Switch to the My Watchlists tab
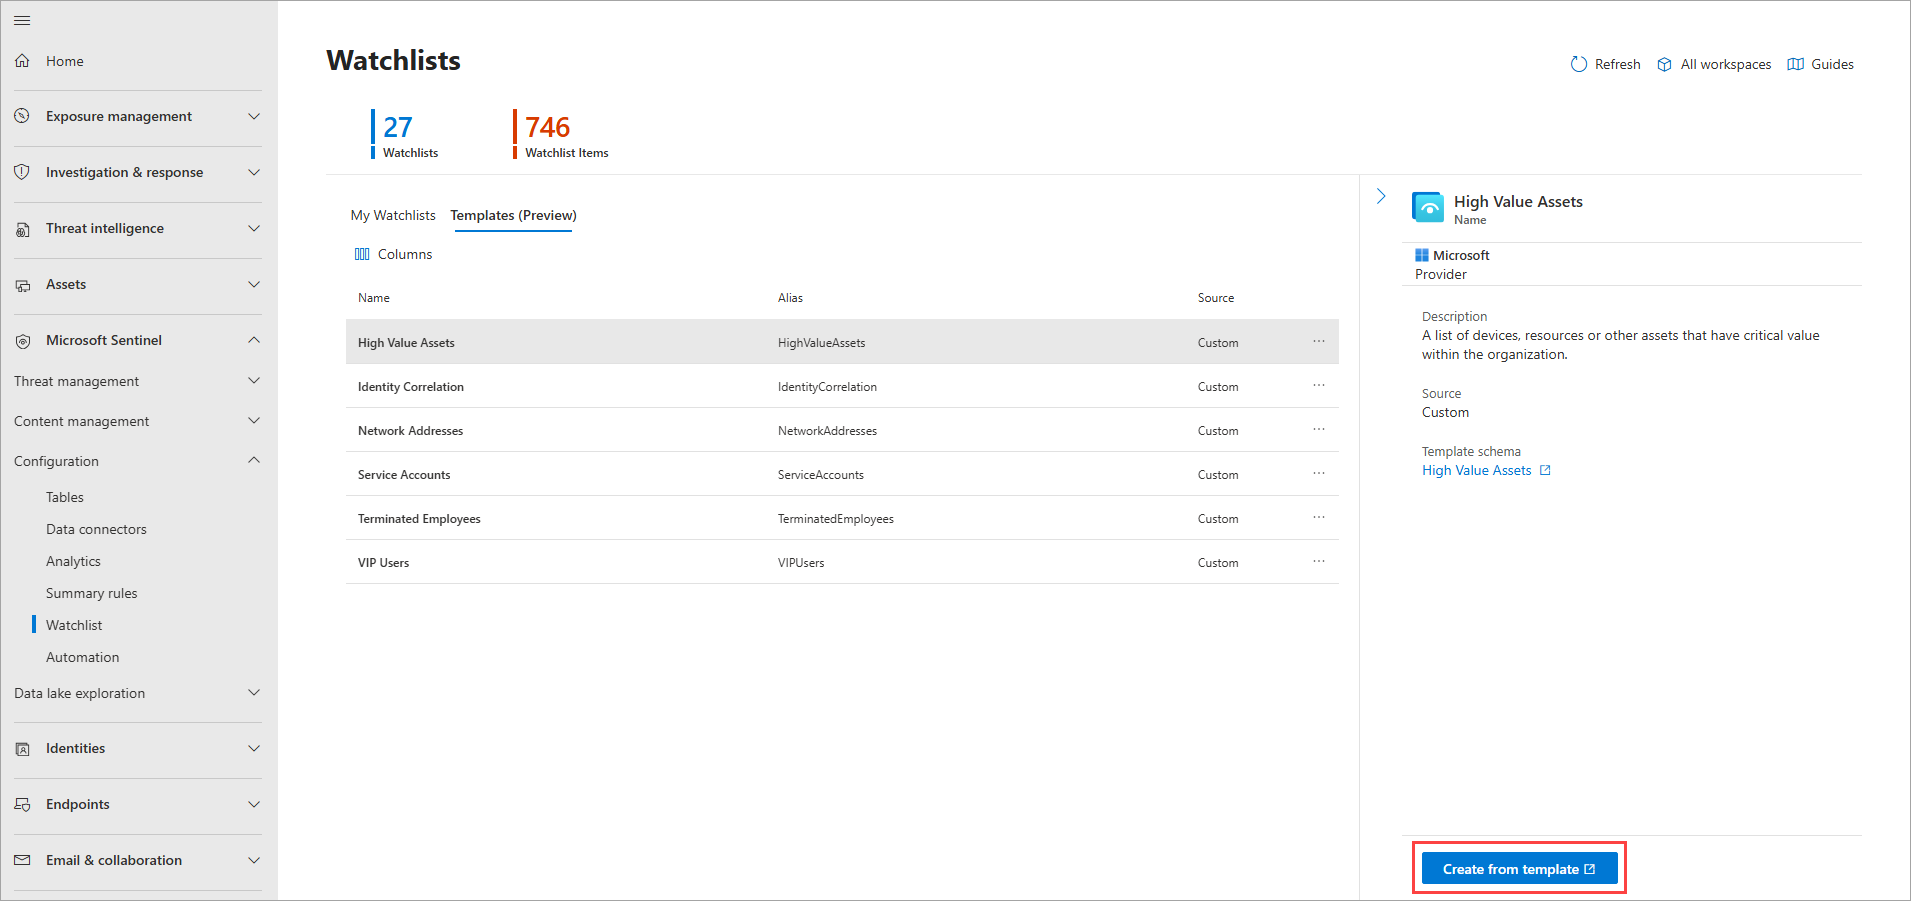This screenshot has width=1911, height=901. 393,215
